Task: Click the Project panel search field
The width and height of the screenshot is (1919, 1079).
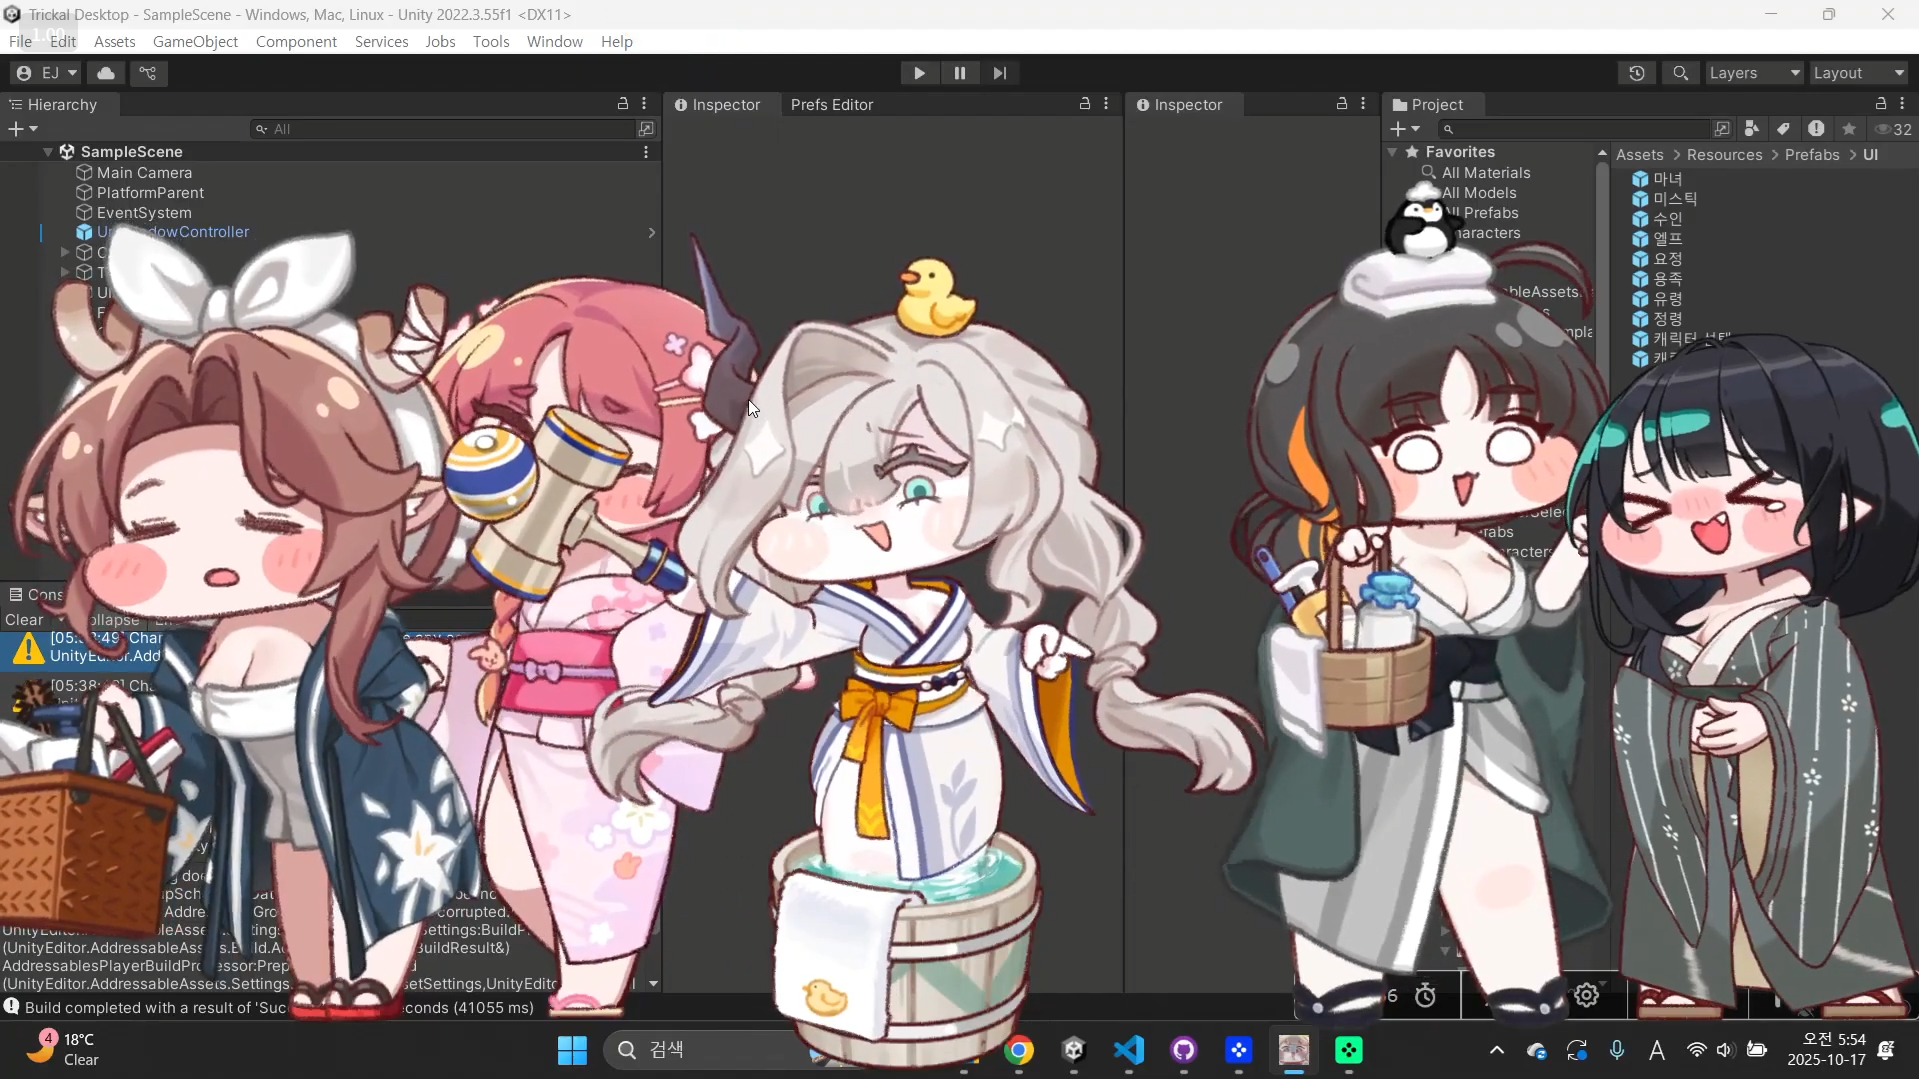Action: click(x=1575, y=129)
